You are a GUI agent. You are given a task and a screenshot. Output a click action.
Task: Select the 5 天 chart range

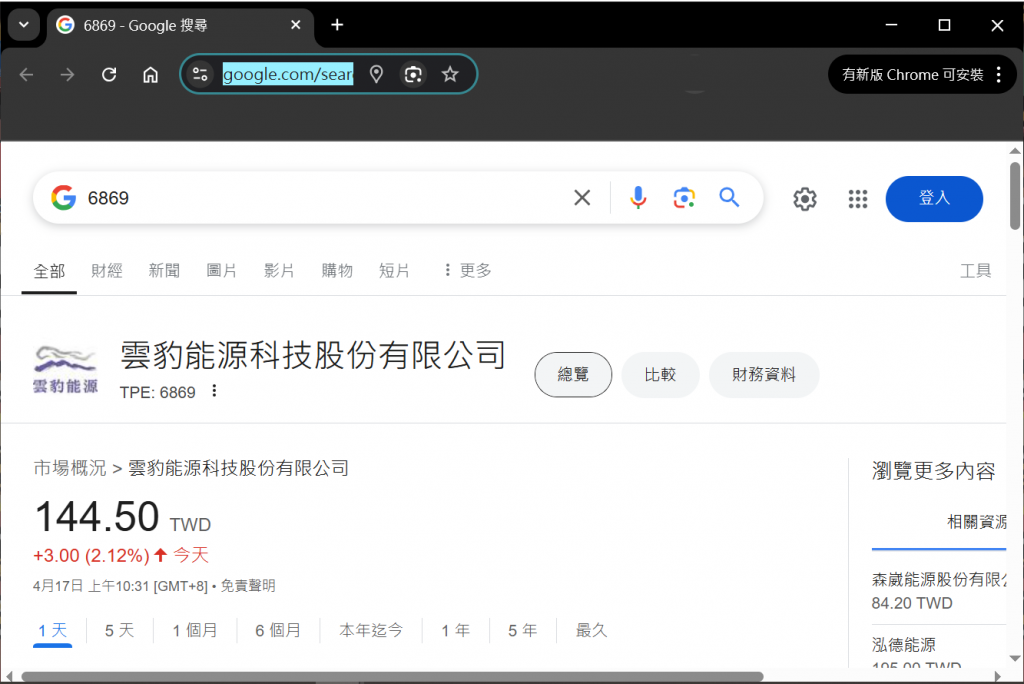tap(120, 630)
